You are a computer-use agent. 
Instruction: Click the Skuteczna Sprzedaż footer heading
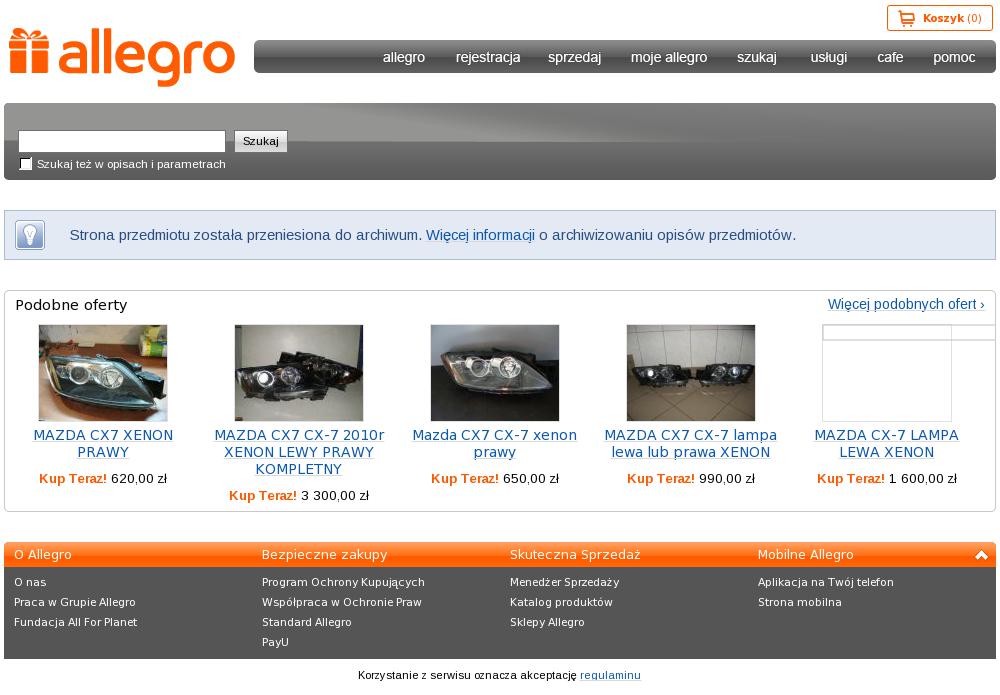point(575,555)
